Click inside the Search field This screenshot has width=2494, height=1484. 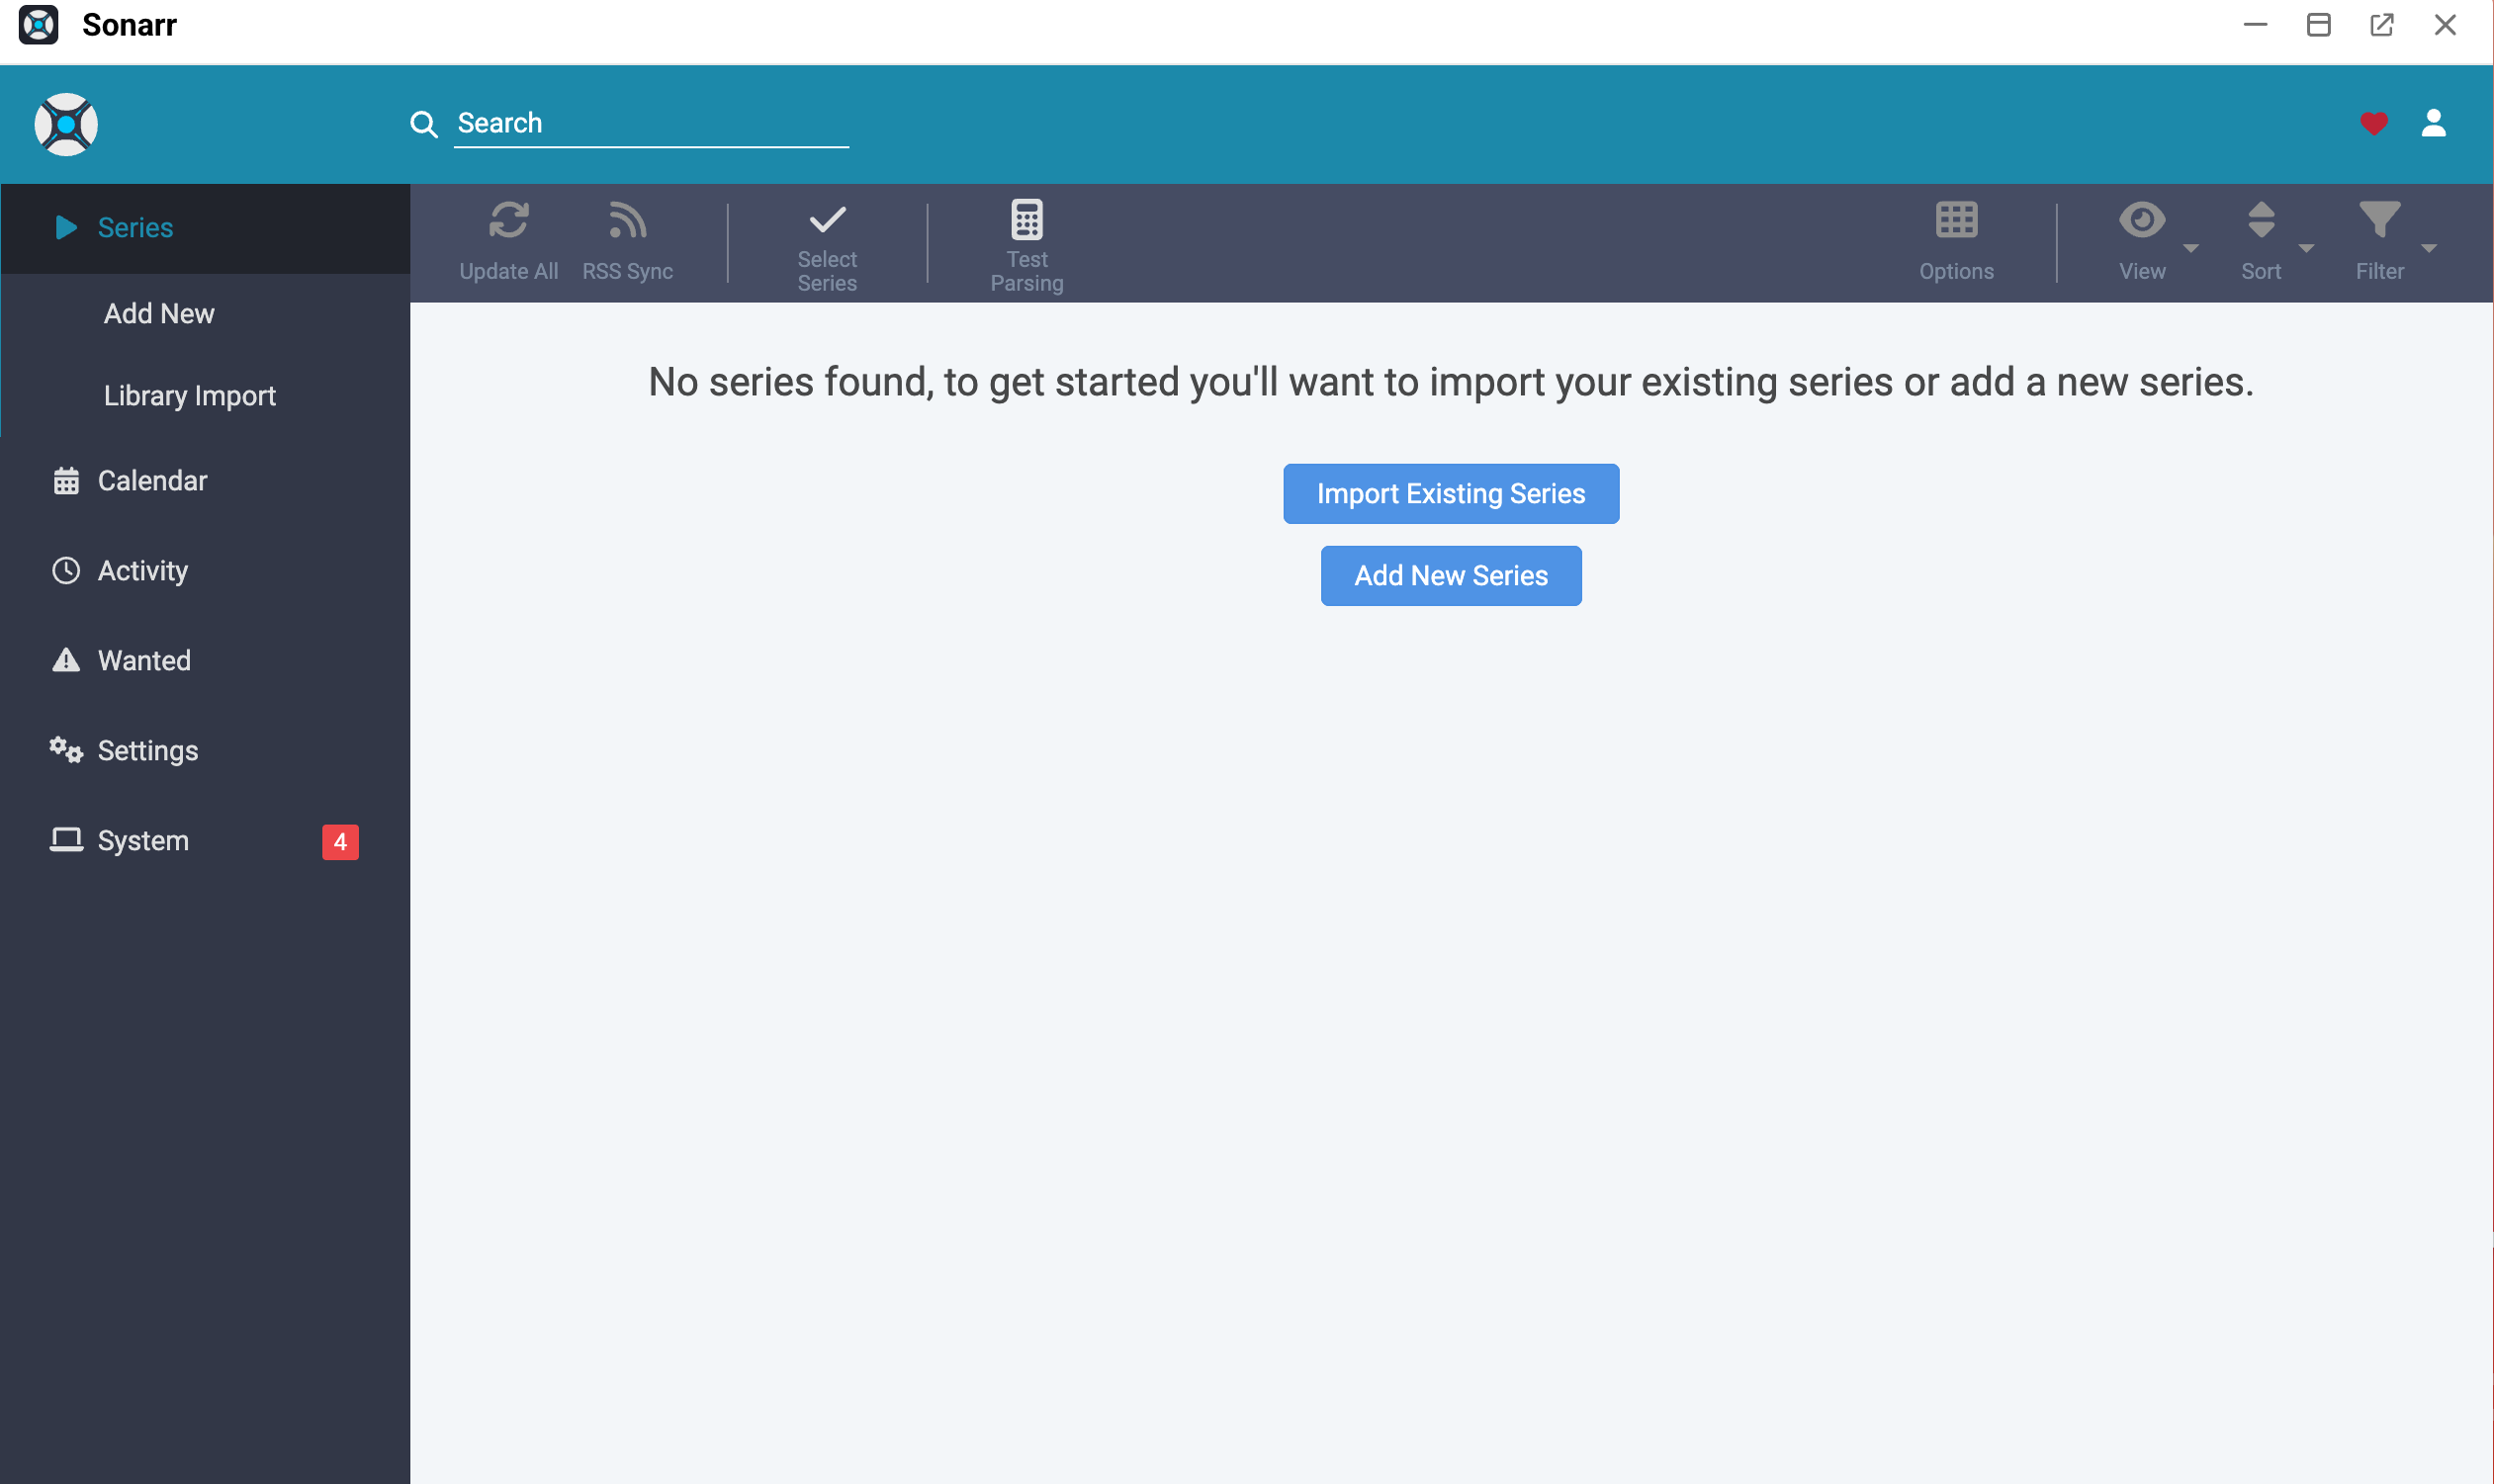point(650,122)
